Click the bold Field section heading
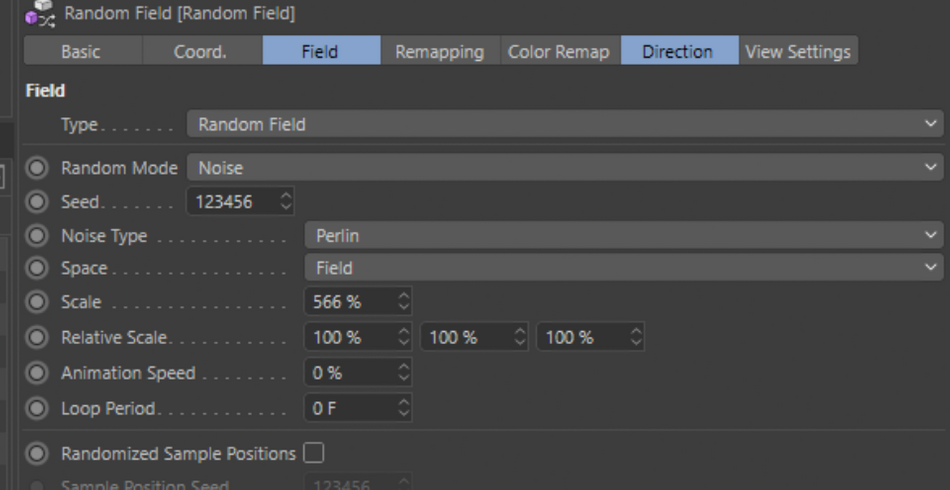The height and width of the screenshot is (490, 950). (x=45, y=91)
